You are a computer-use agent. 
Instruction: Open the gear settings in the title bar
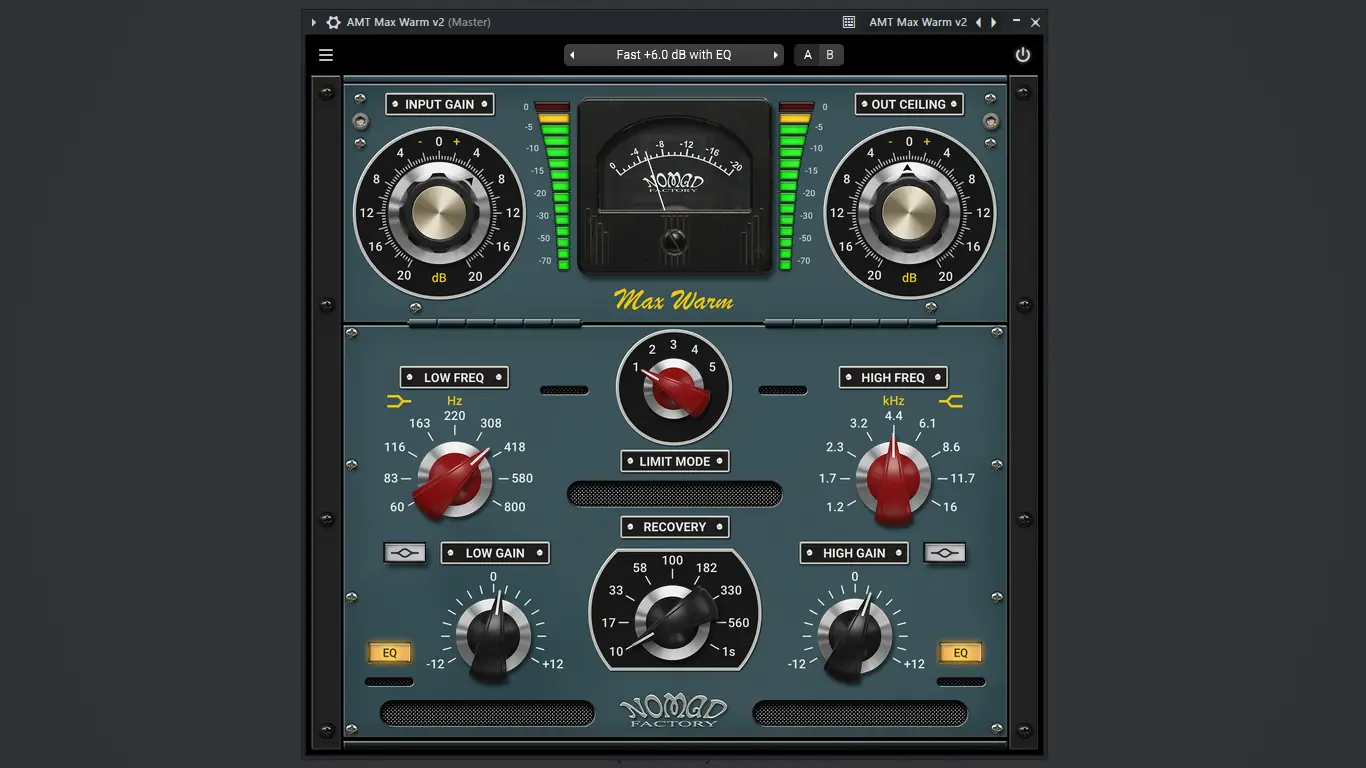pyautogui.click(x=333, y=22)
